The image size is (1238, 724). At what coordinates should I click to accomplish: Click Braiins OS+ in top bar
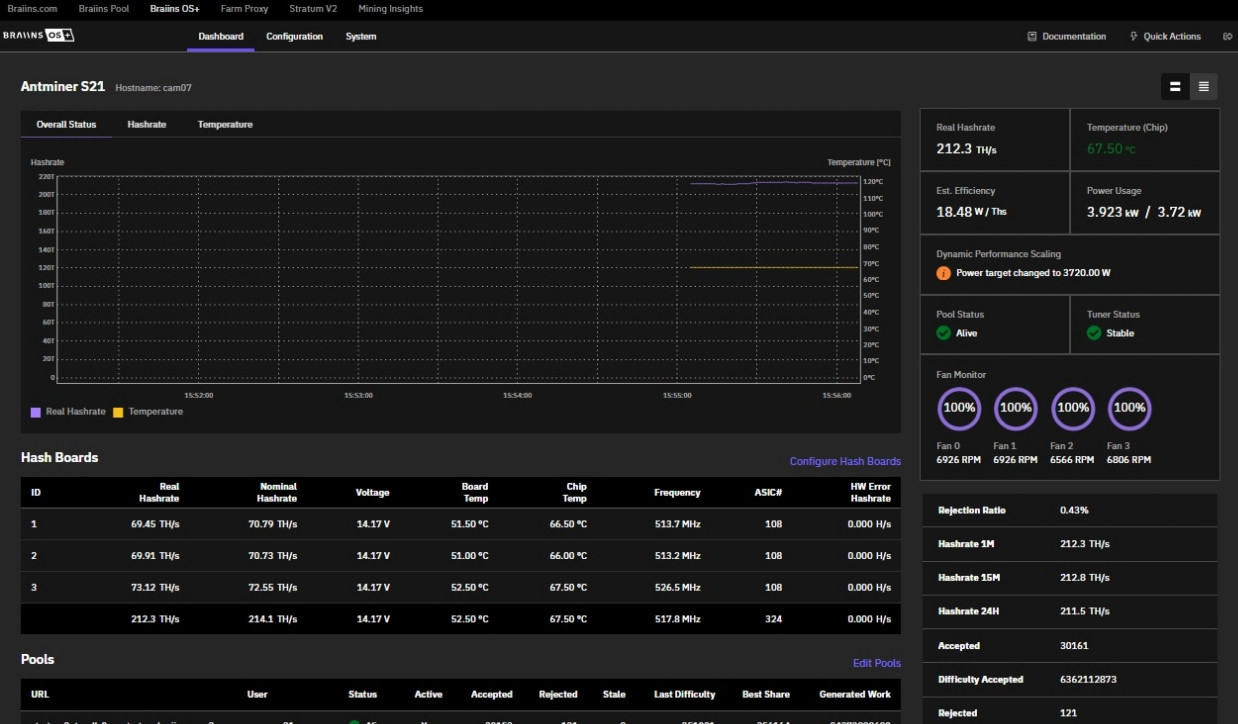(175, 9)
